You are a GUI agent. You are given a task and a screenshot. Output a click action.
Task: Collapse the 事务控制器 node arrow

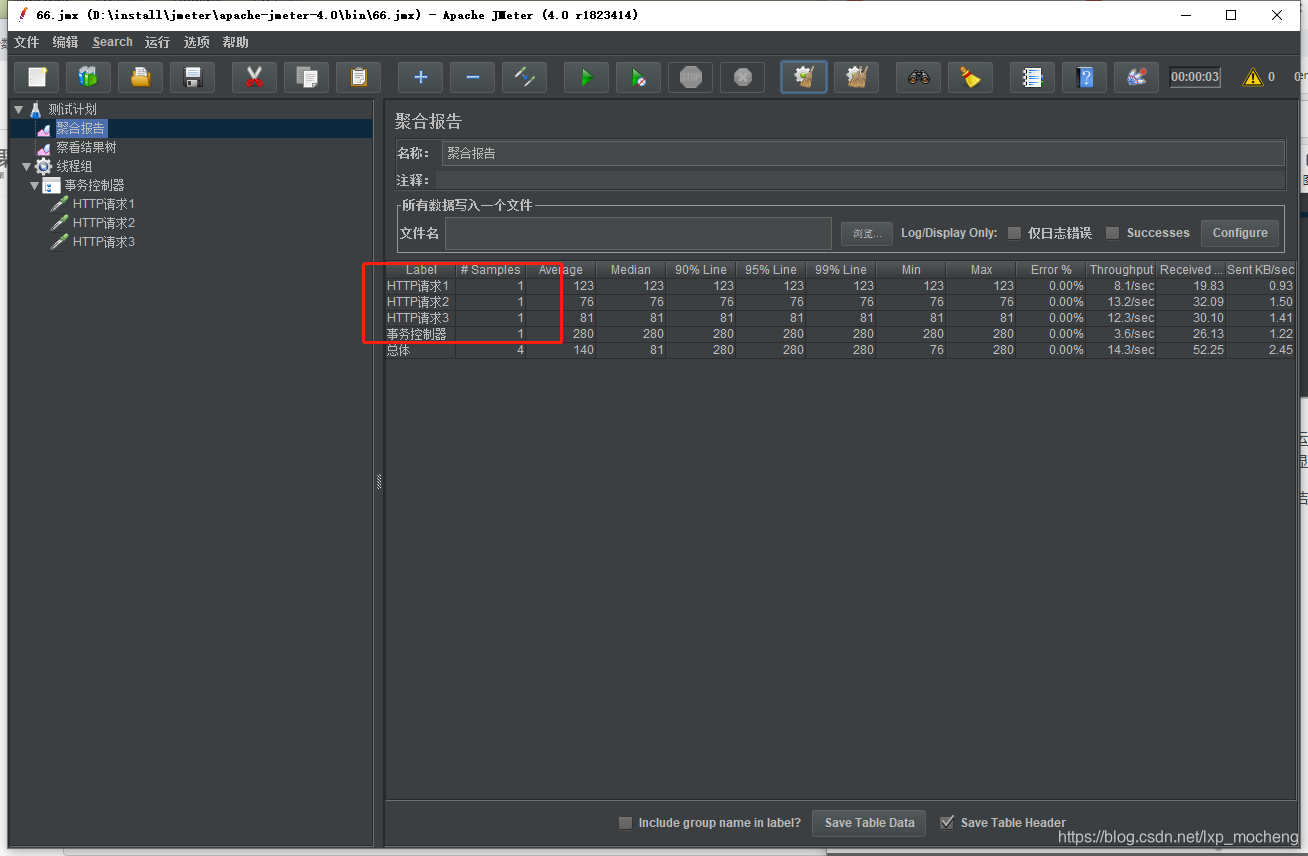coord(34,185)
